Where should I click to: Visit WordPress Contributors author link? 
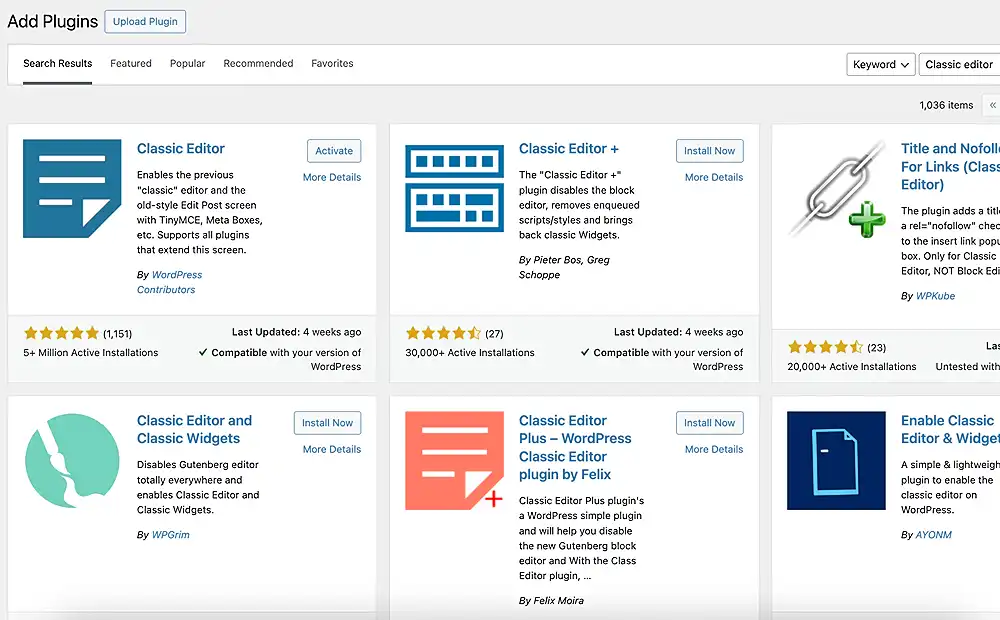click(170, 282)
